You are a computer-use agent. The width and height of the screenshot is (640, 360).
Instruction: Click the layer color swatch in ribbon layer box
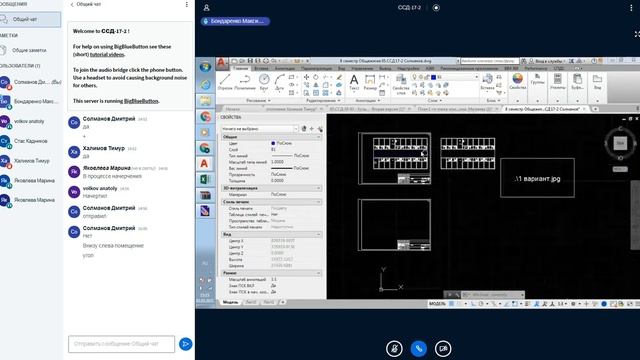pos(433,77)
